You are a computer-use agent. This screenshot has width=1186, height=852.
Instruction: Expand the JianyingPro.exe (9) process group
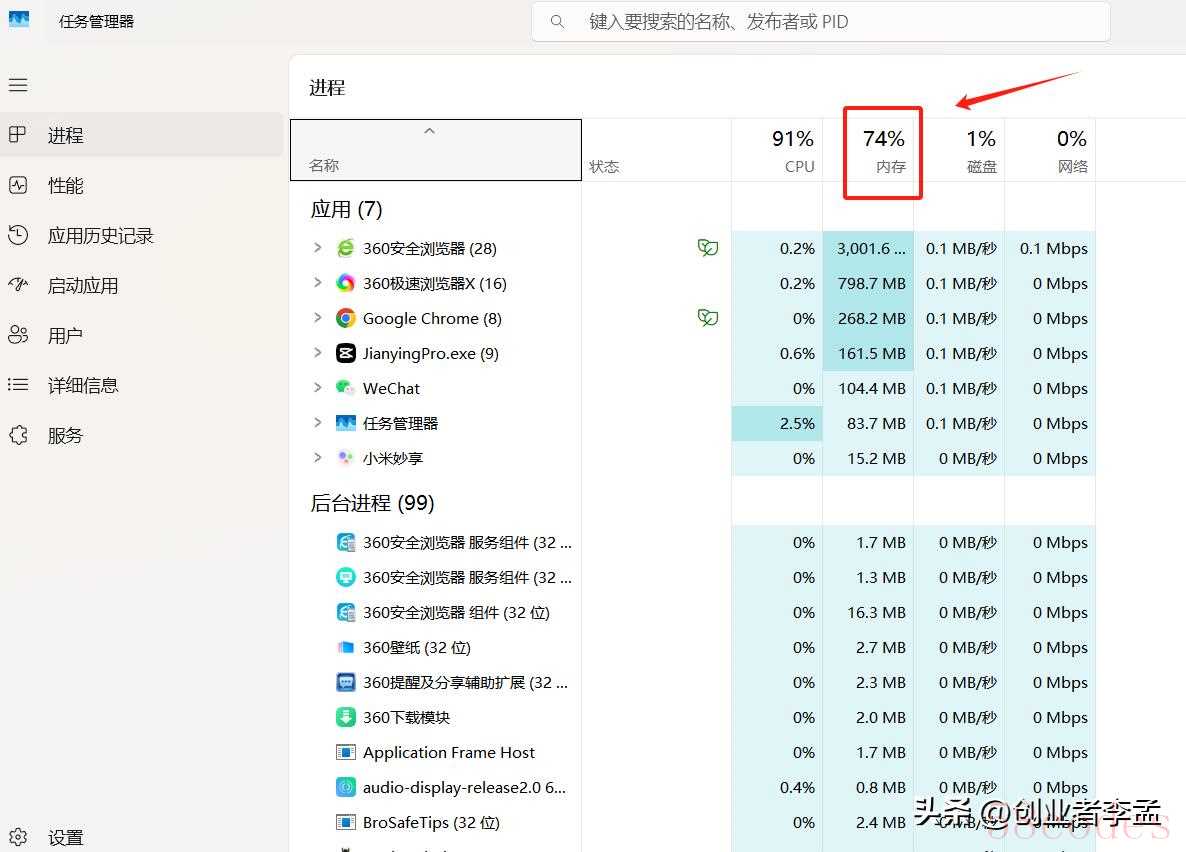pyautogui.click(x=318, y=353)
